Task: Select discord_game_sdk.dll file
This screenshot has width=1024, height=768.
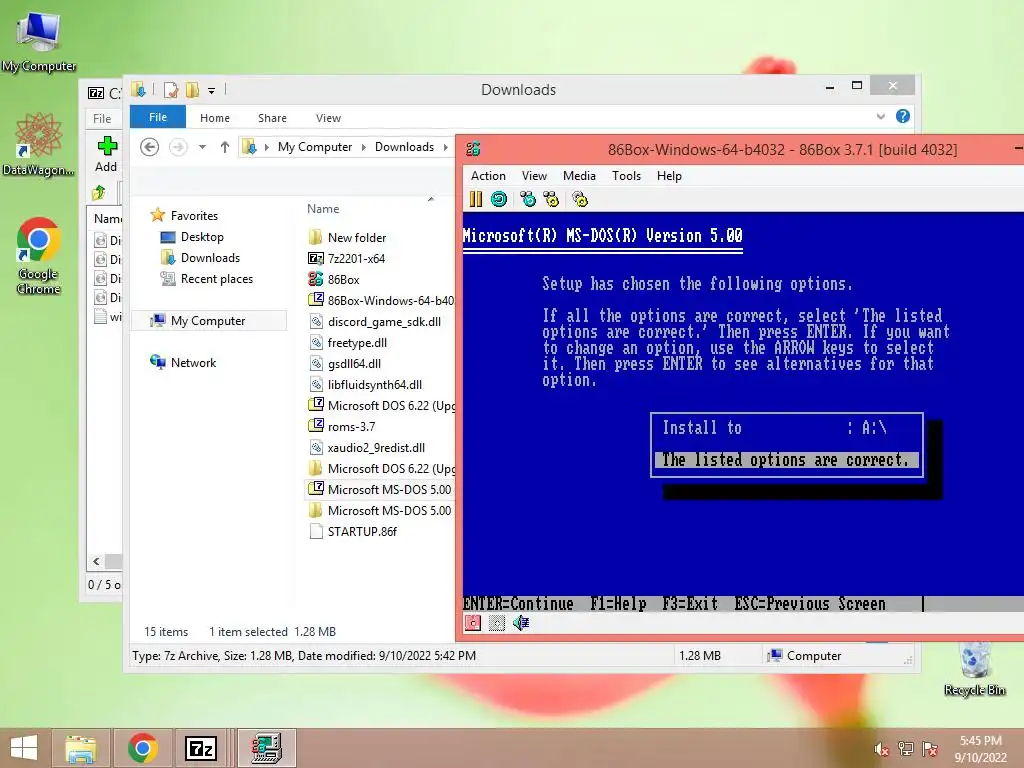Action: coord(384,322)
